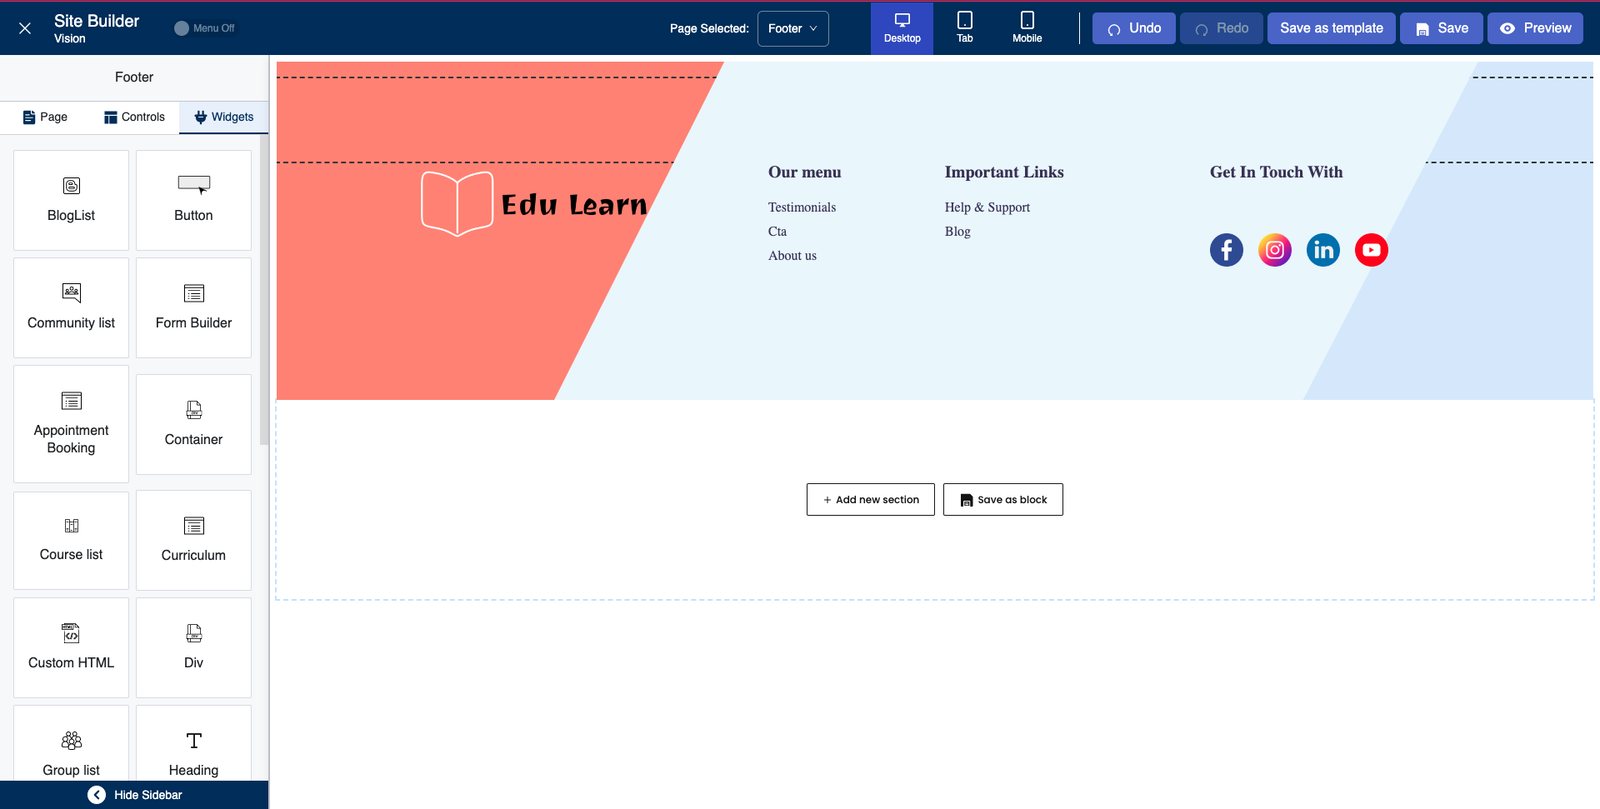Click the Facebook social icon
This screenshot has height=809, width=1600.
point(1226,250)
